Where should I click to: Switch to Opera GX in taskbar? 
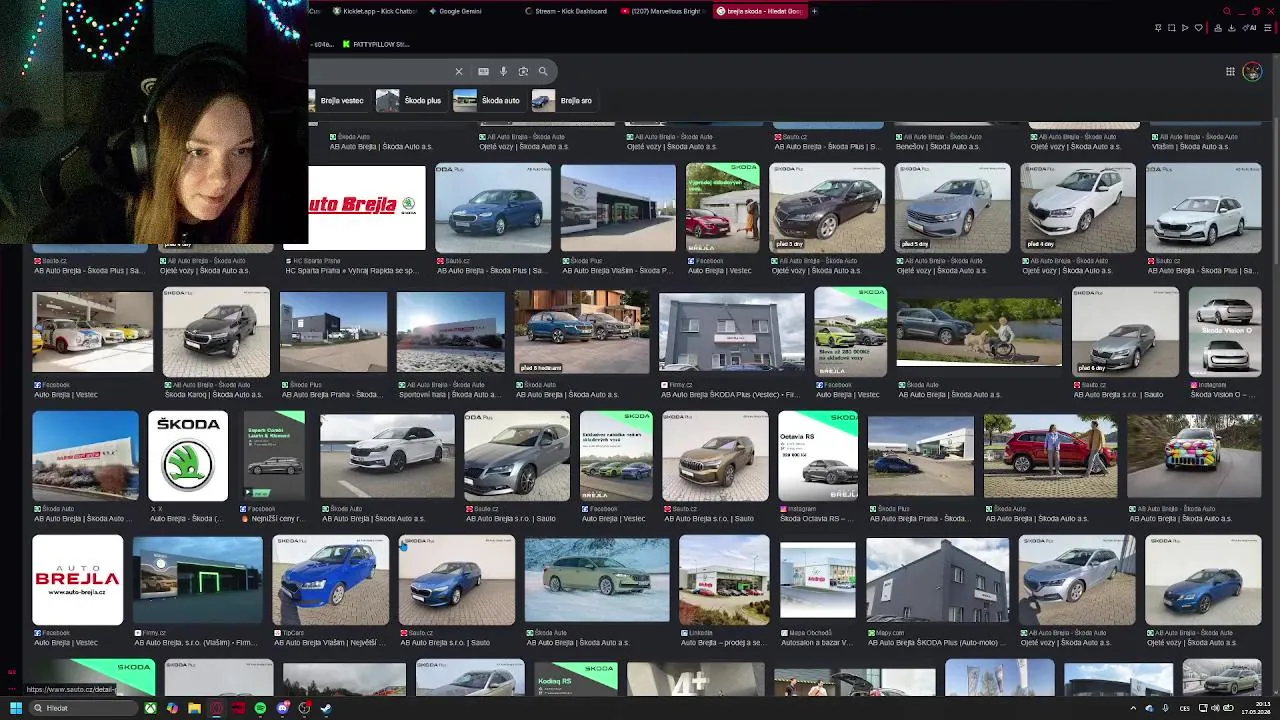pyautogui.click(x=216, y=708)
